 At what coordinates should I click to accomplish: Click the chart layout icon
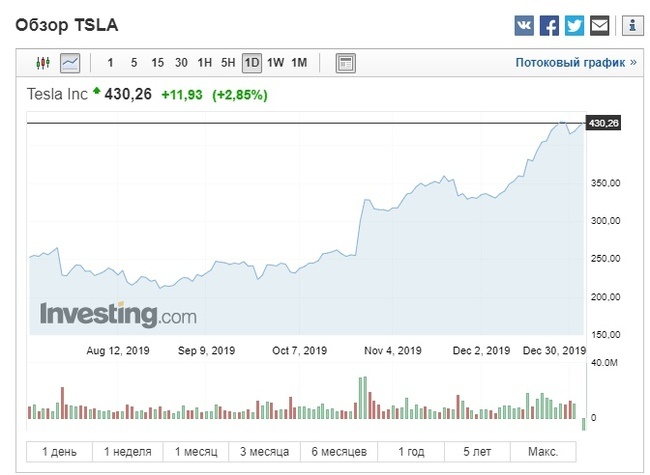point(345,63)
